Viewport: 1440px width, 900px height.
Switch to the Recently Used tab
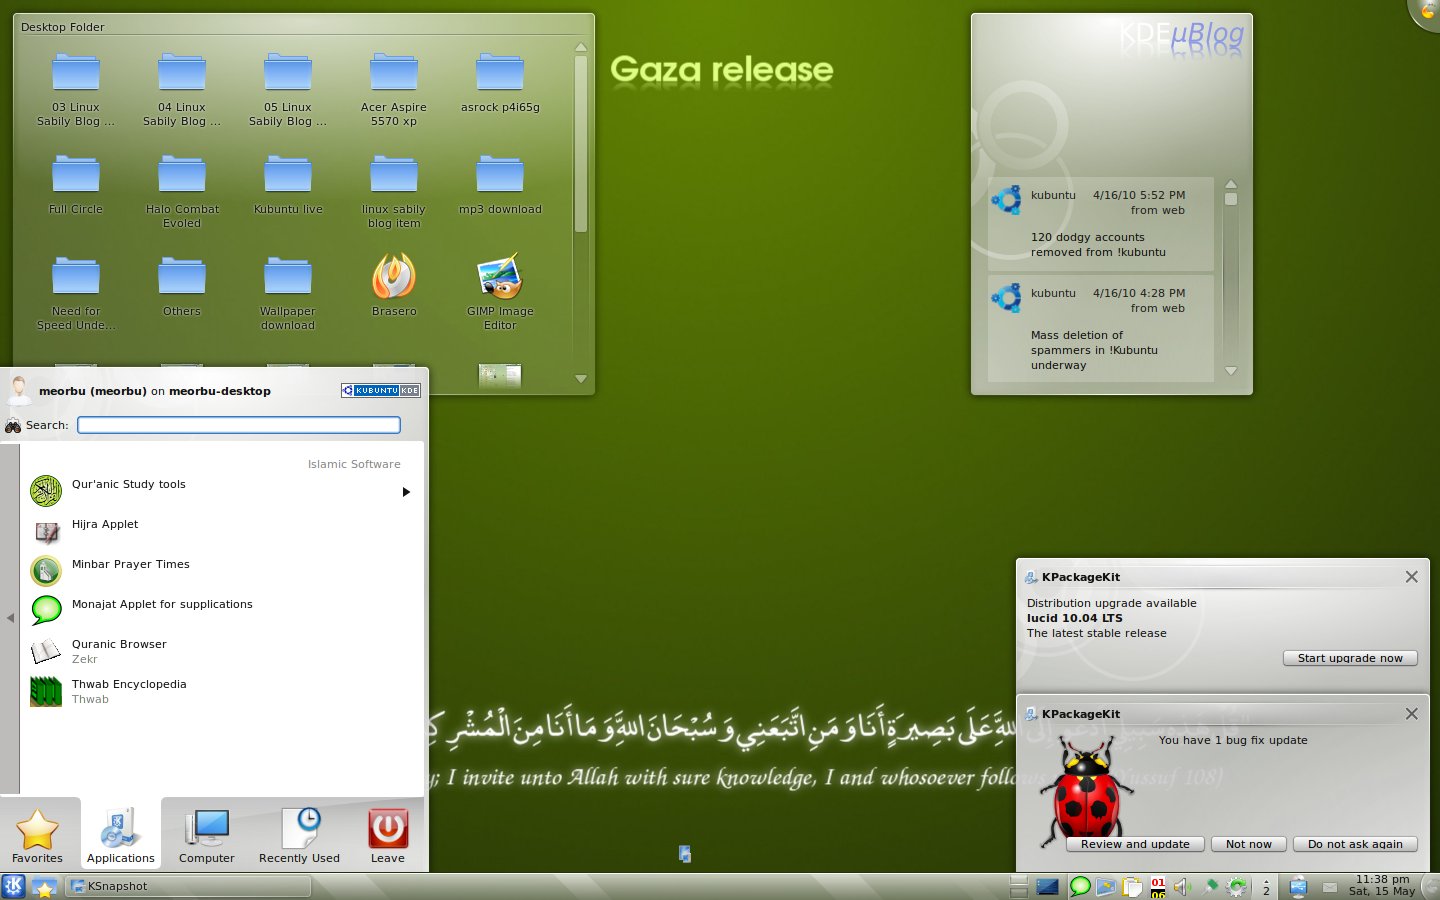coord(298,834)
